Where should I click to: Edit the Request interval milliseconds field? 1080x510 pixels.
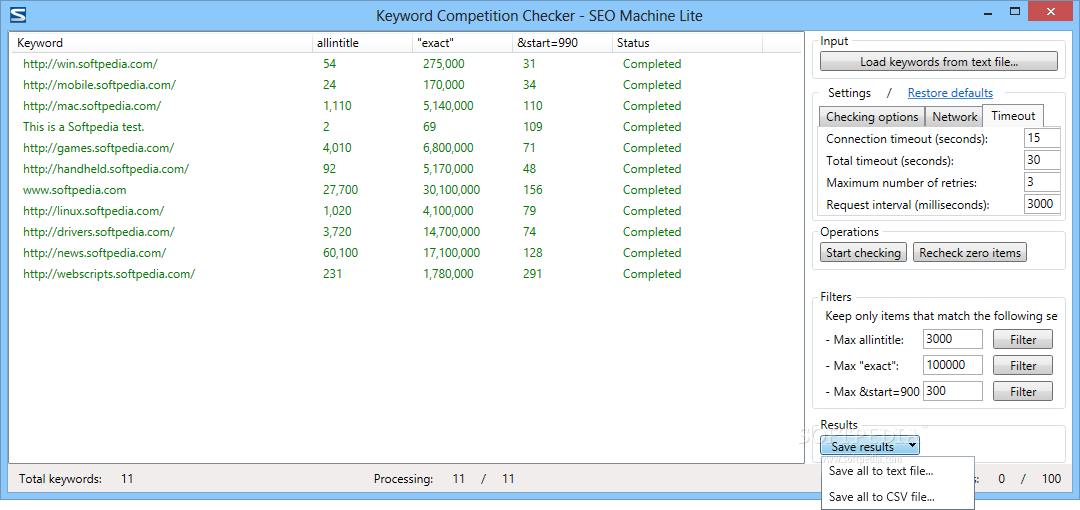[x=1041, y=204]
